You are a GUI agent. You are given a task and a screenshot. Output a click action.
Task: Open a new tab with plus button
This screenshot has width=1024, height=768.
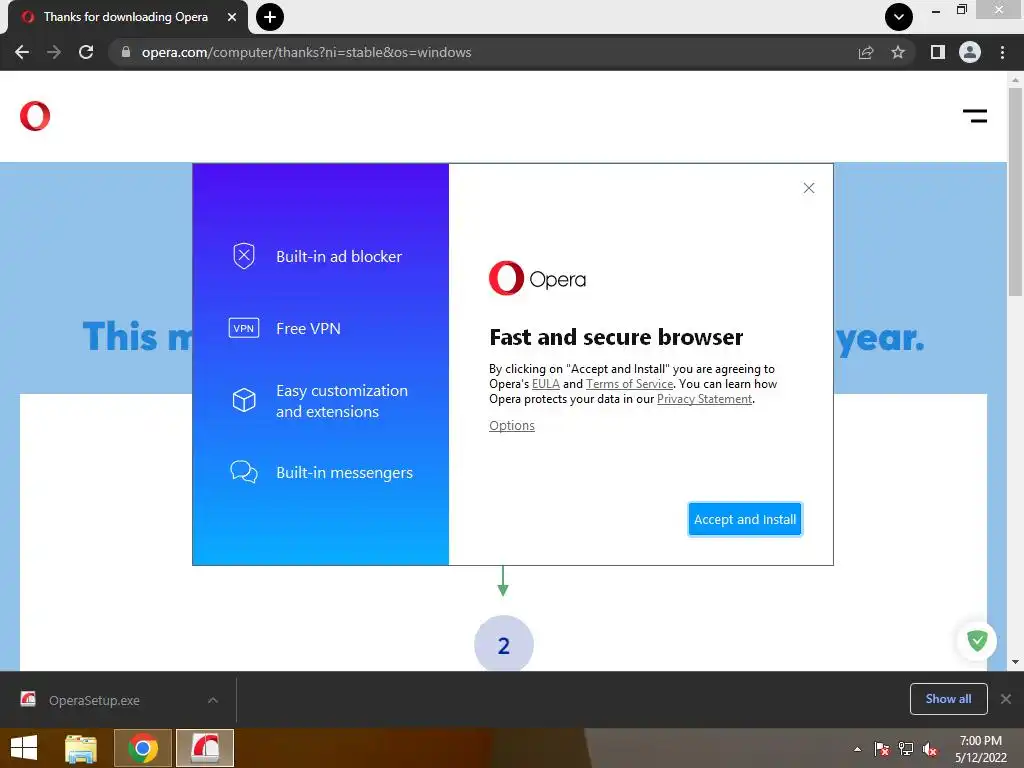coord(270,17)
